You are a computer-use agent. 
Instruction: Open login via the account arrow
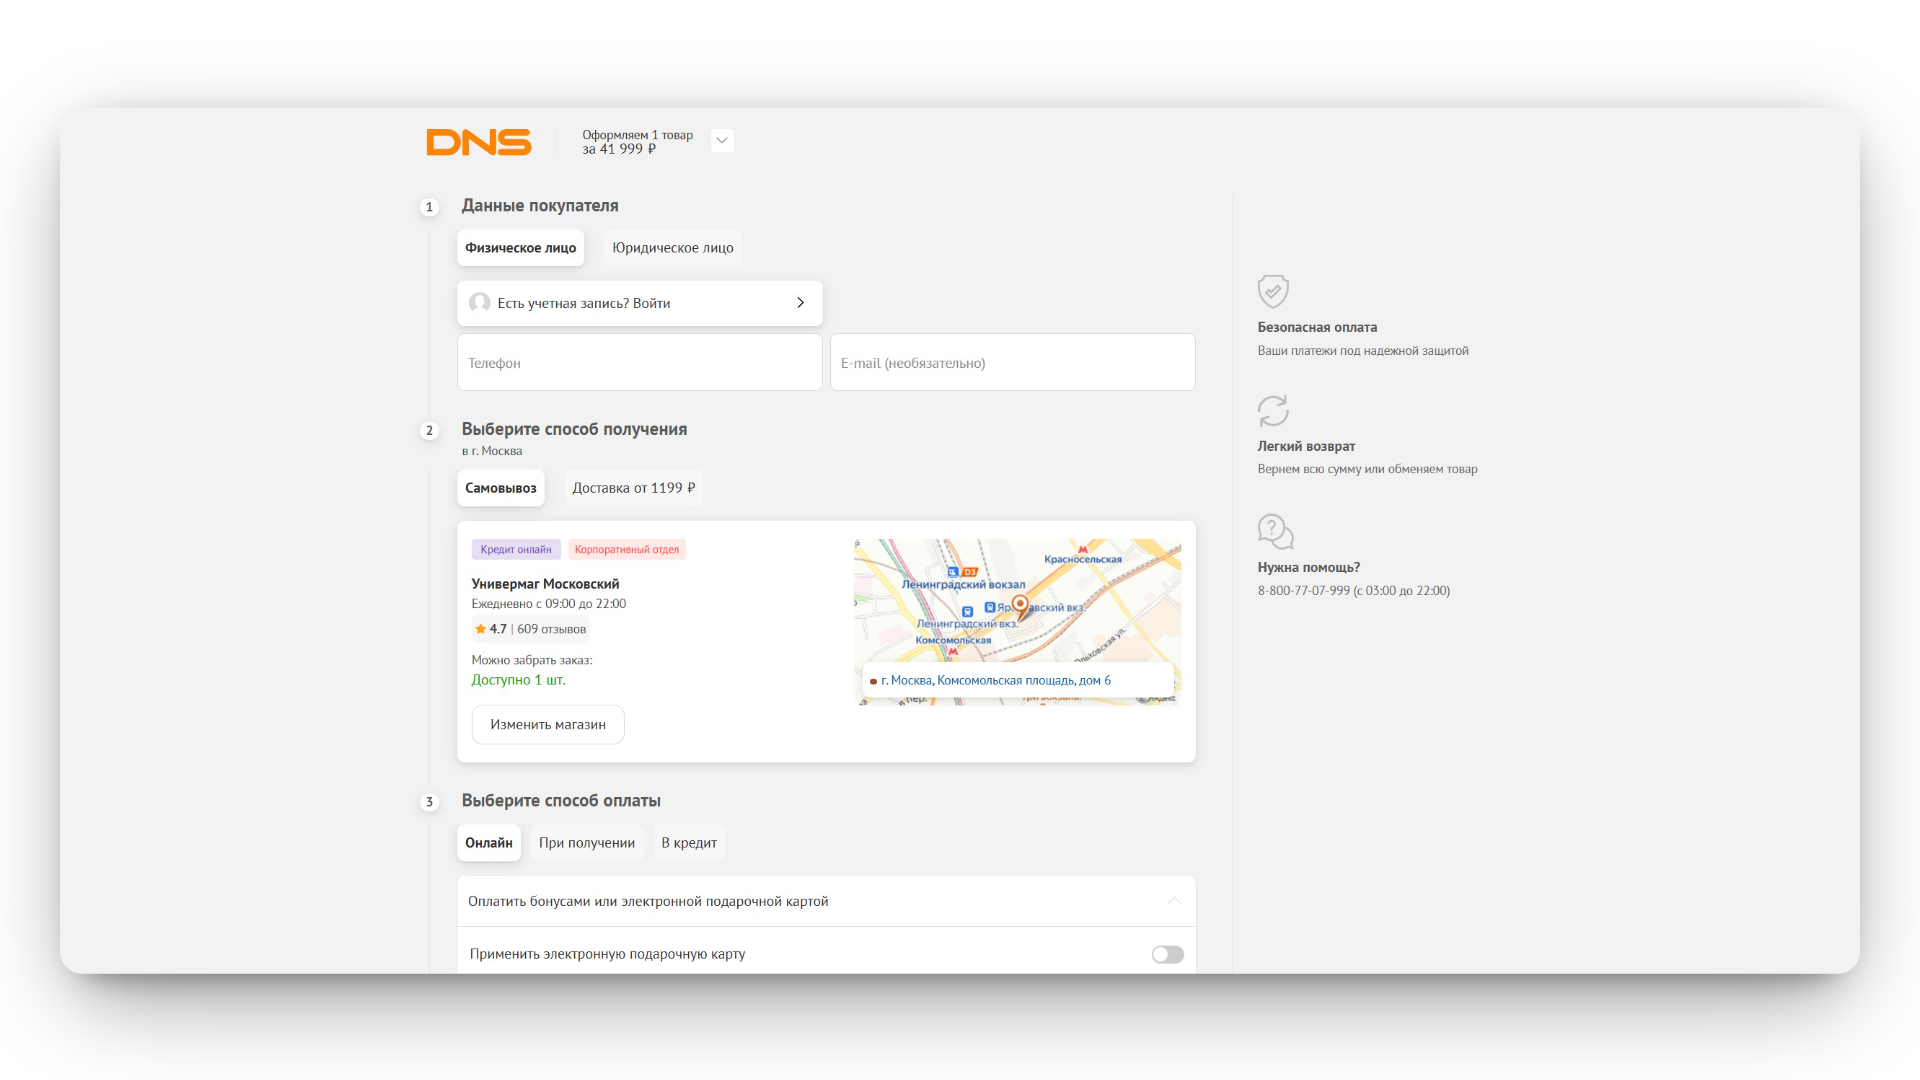tap(800, 303)
